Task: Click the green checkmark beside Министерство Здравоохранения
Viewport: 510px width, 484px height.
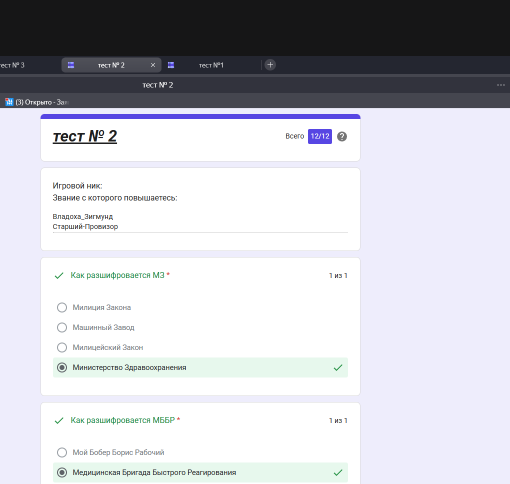Action: click(338, 368)
